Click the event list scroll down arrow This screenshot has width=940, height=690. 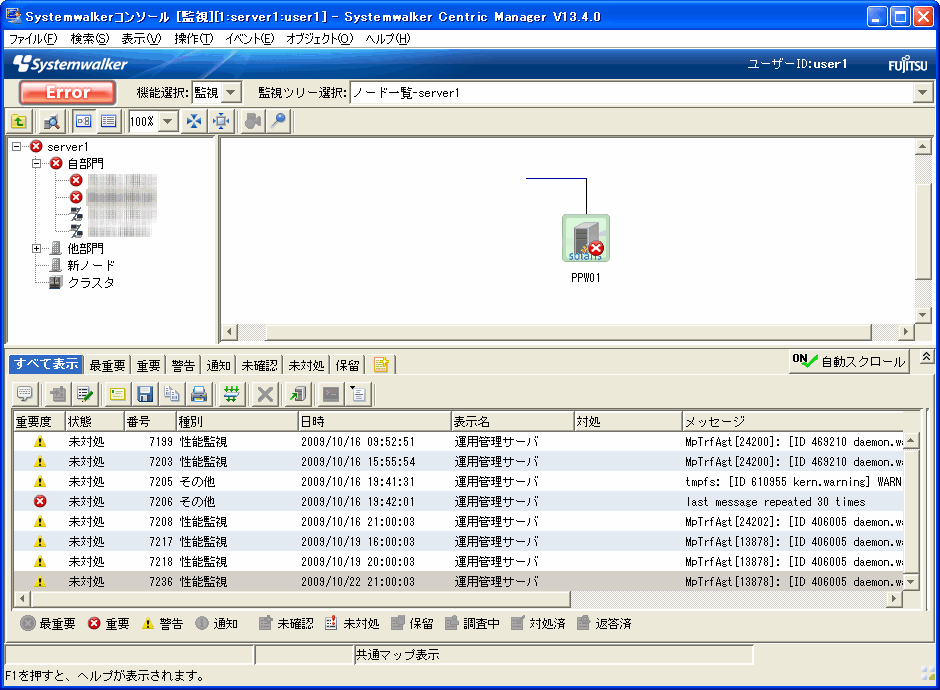[x=911, y=581]
